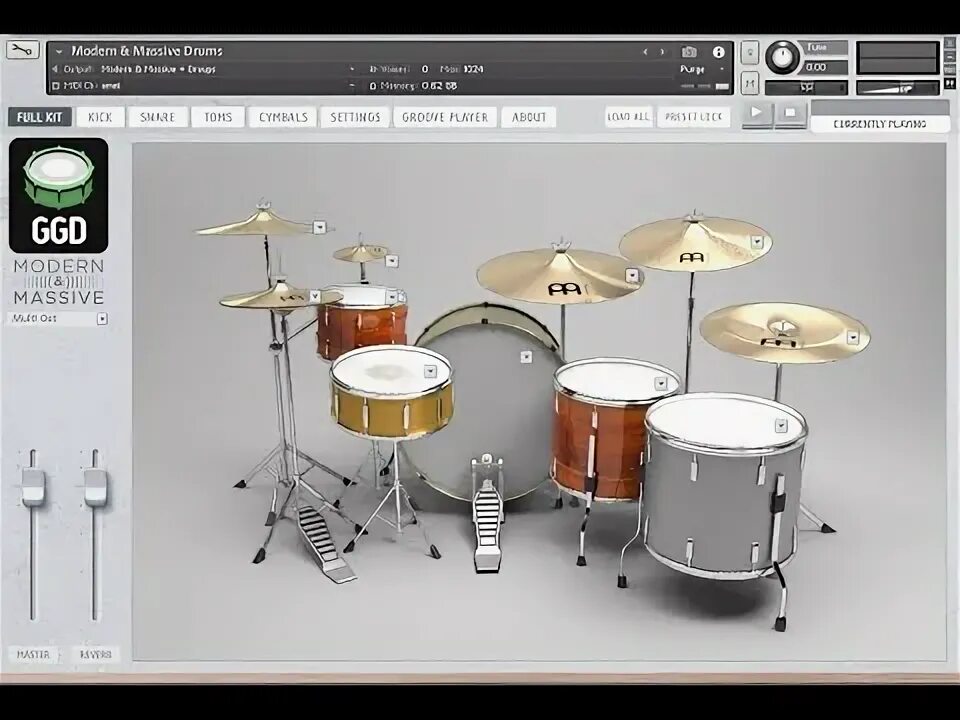Open the hi-hat cymbal dropdown

pyautogui.click(x=315, y=296)
